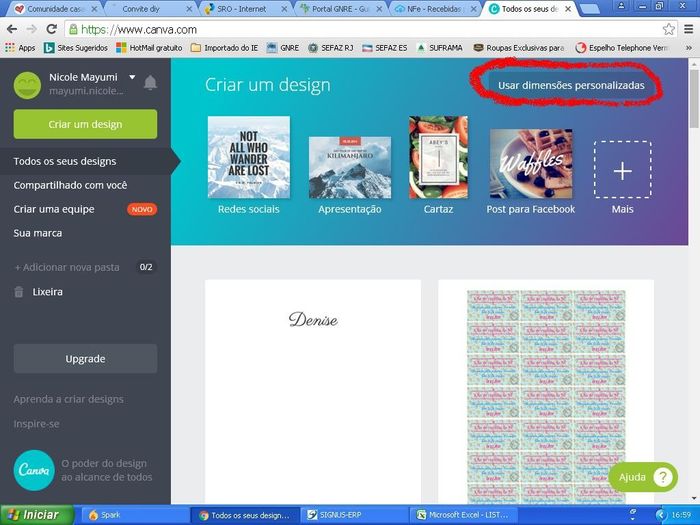Show more bookmarks with the chevron

(688, 48)
